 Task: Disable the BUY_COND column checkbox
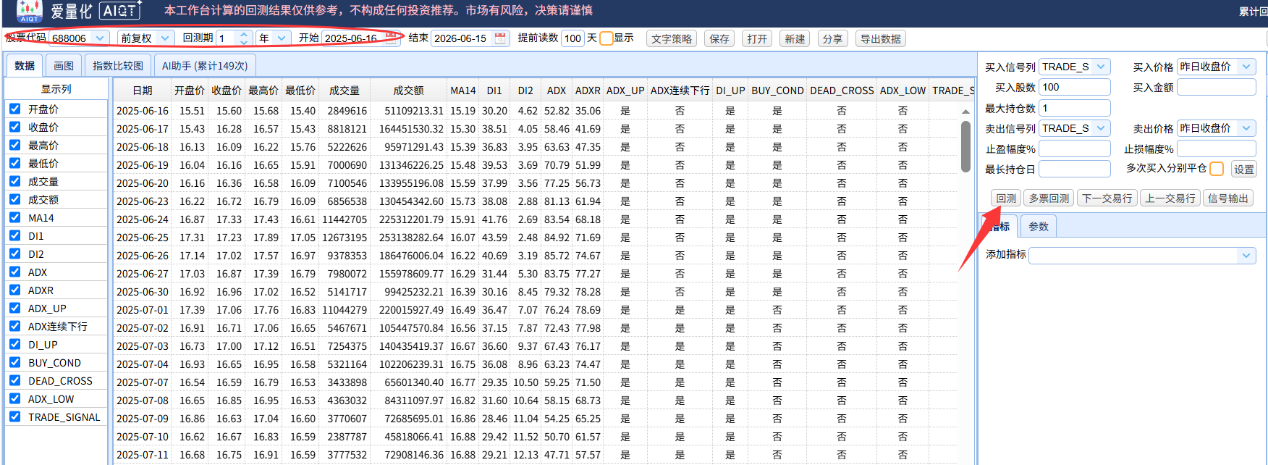coord(15,362)
